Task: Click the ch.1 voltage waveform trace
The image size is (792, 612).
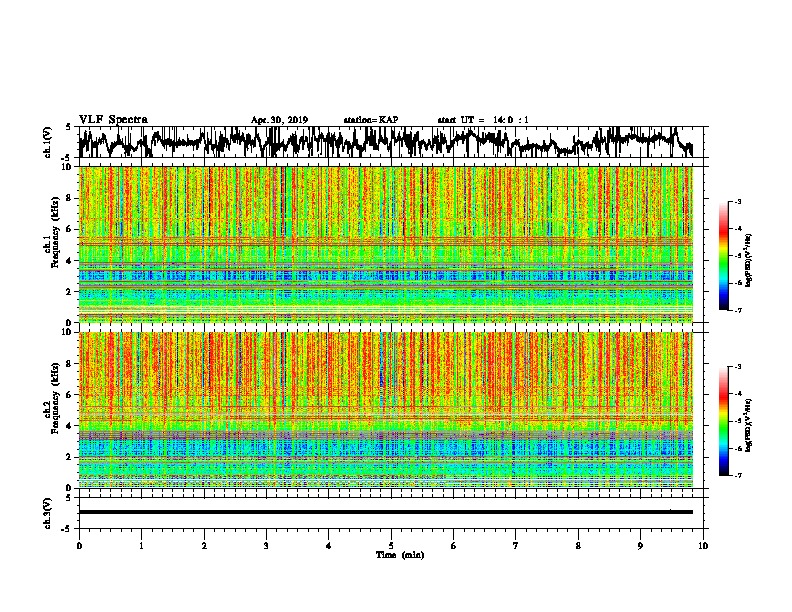Action: coord(386,142)
